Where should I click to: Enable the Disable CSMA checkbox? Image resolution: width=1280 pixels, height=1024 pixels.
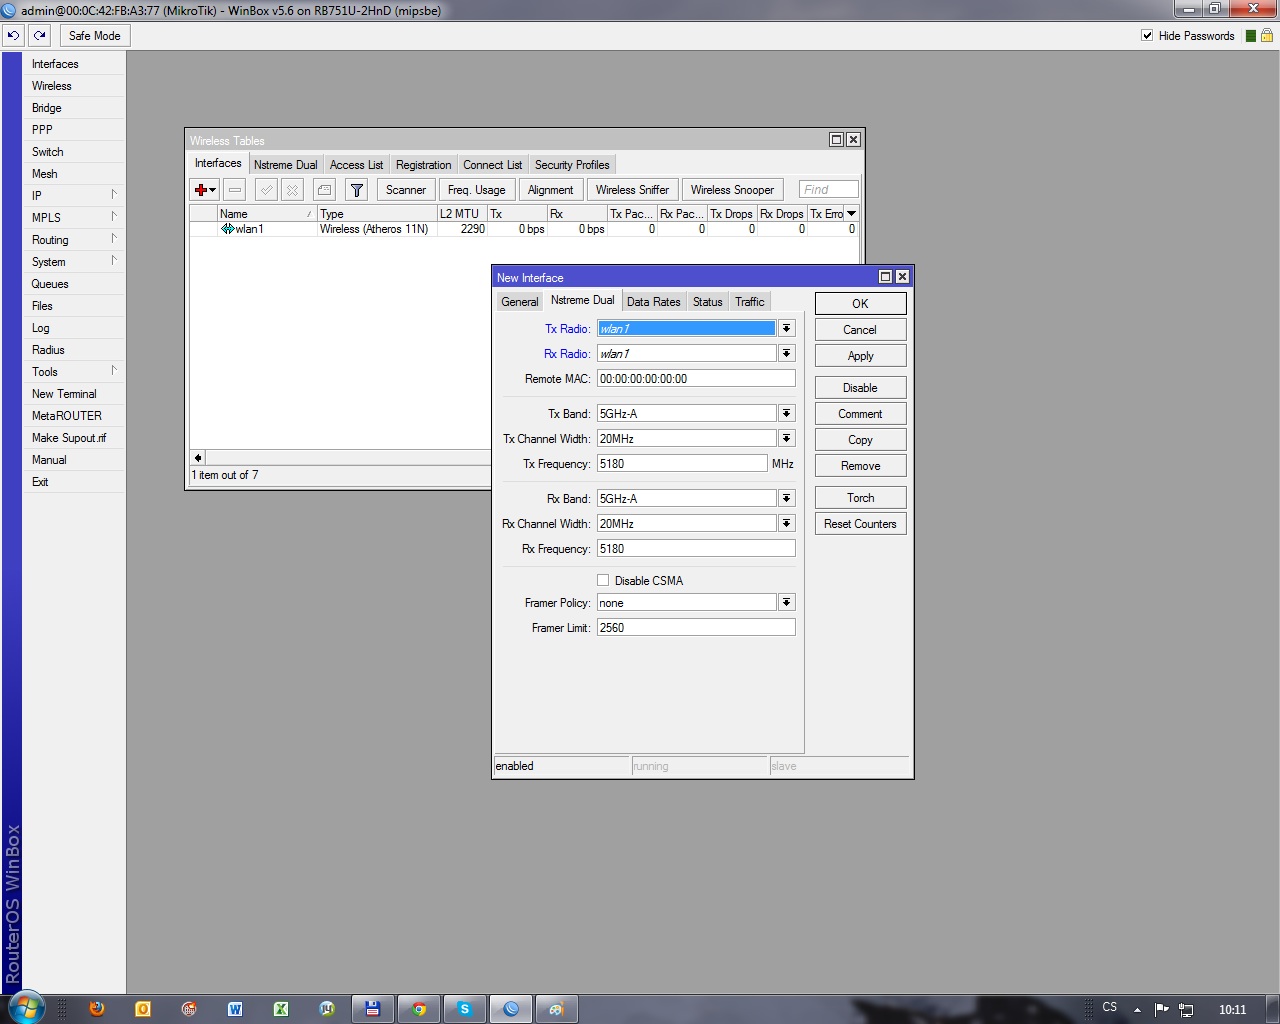click(x=603, y=580)
